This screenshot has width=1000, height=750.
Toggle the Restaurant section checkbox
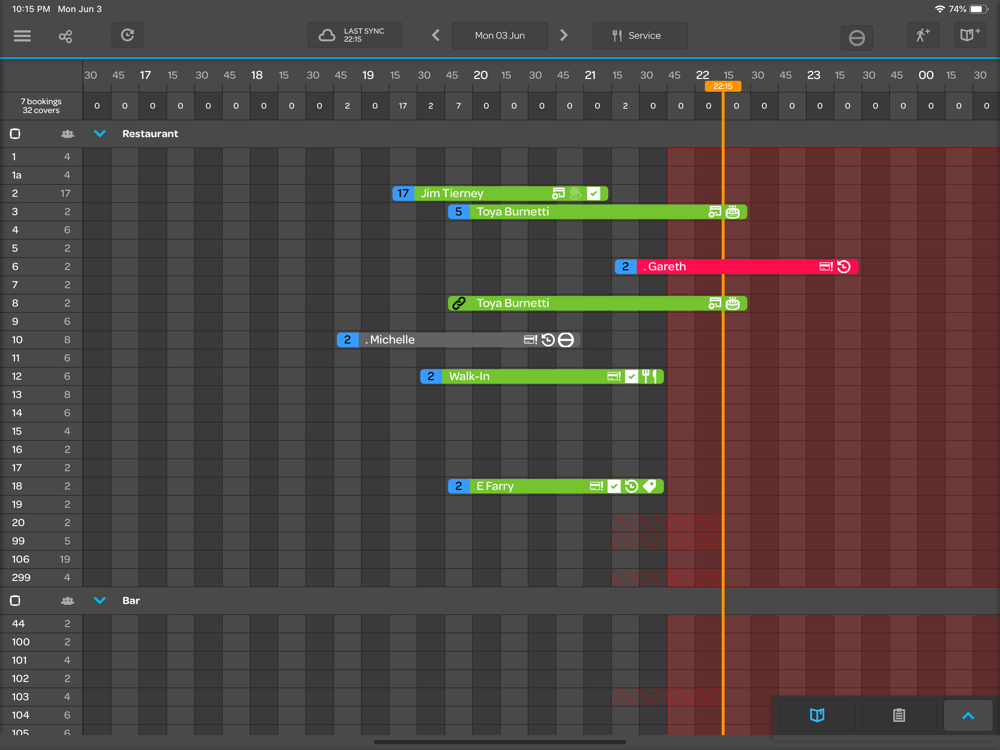tap(15, 134)
